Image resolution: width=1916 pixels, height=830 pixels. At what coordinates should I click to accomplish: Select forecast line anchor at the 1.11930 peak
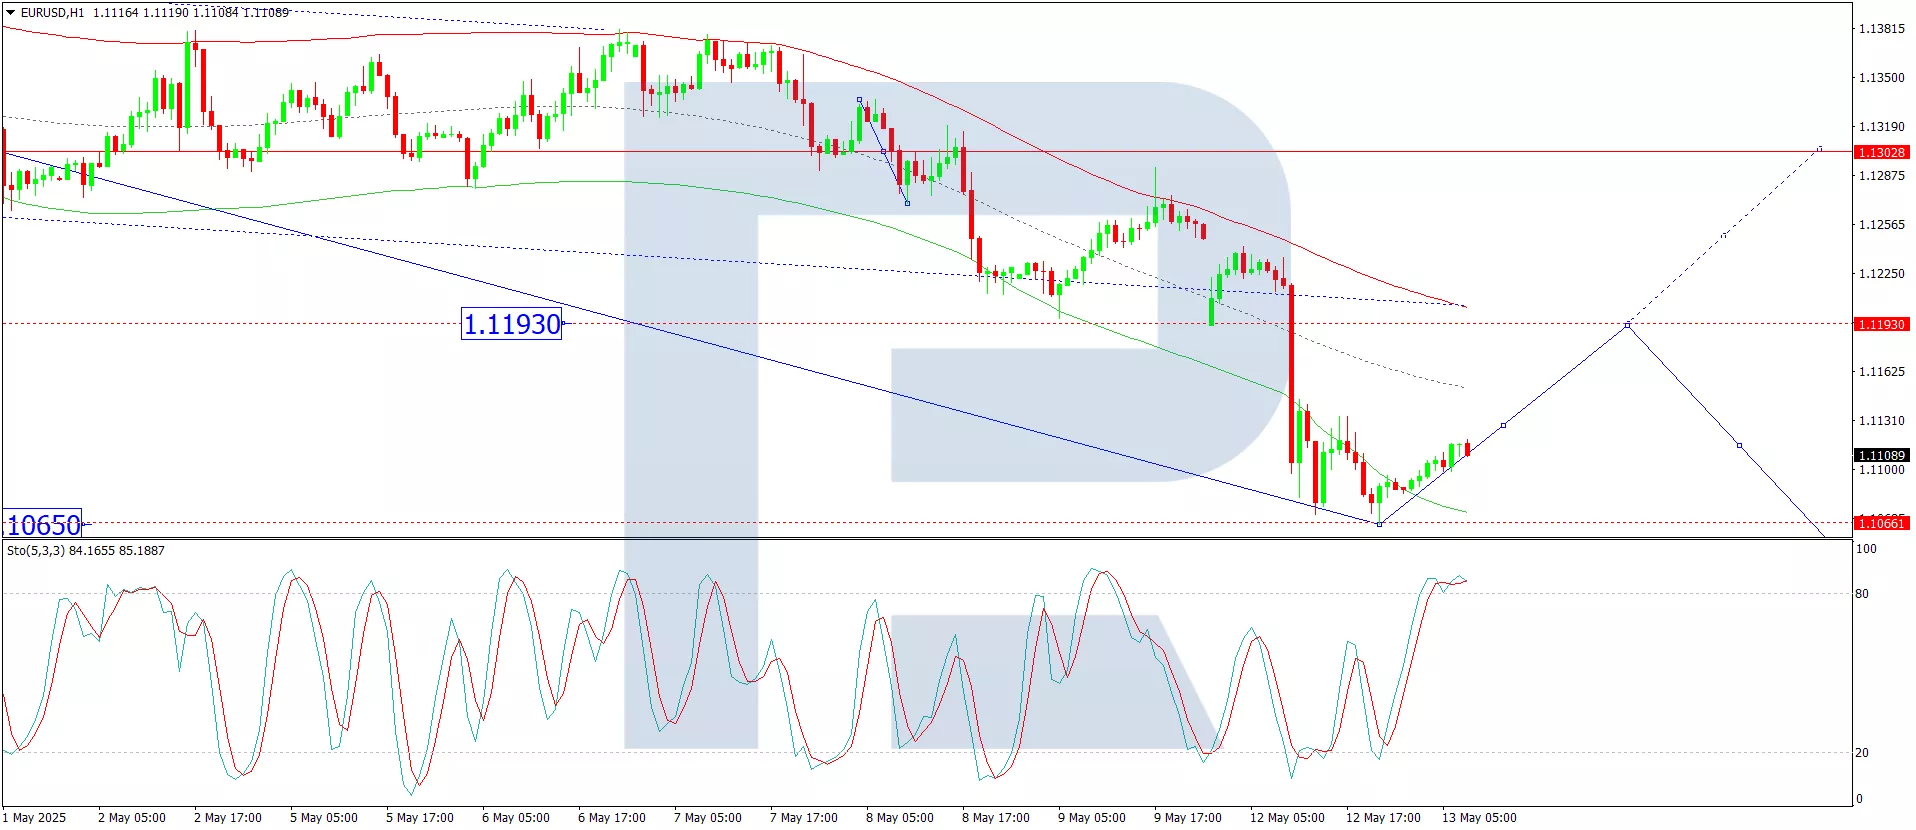[x=1627, y=325]
